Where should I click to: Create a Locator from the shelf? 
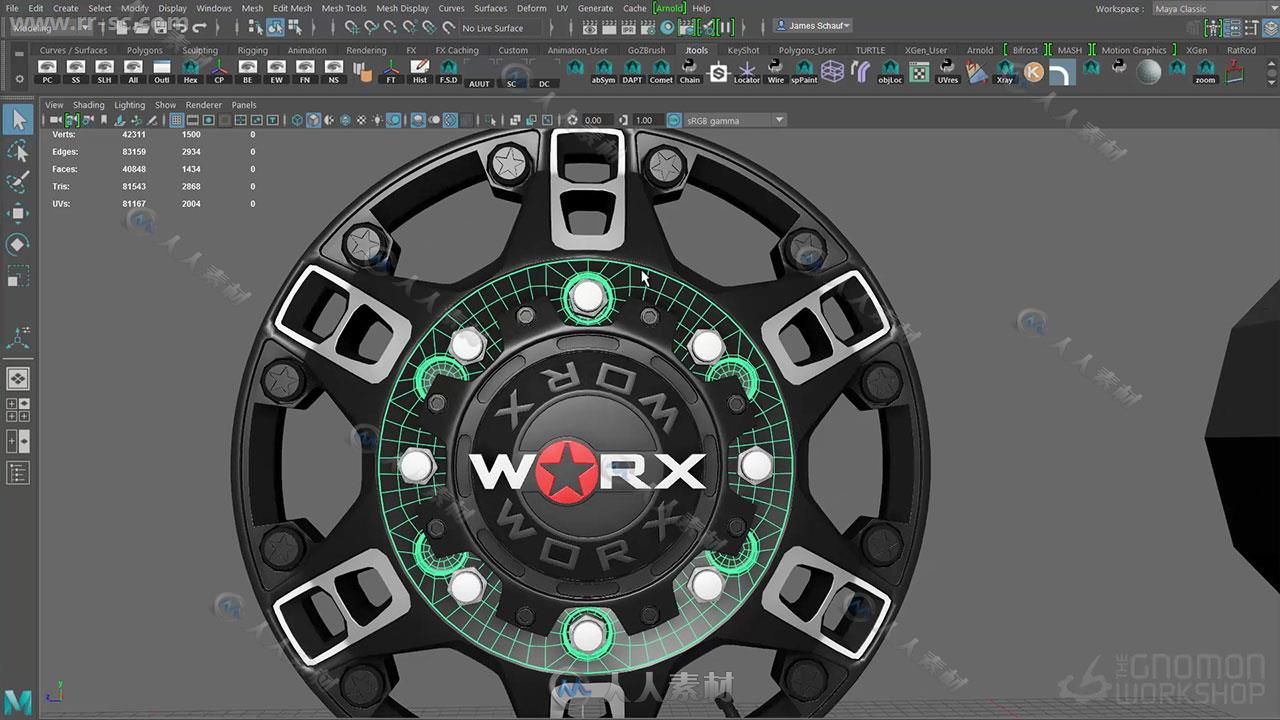pos(747,71)
